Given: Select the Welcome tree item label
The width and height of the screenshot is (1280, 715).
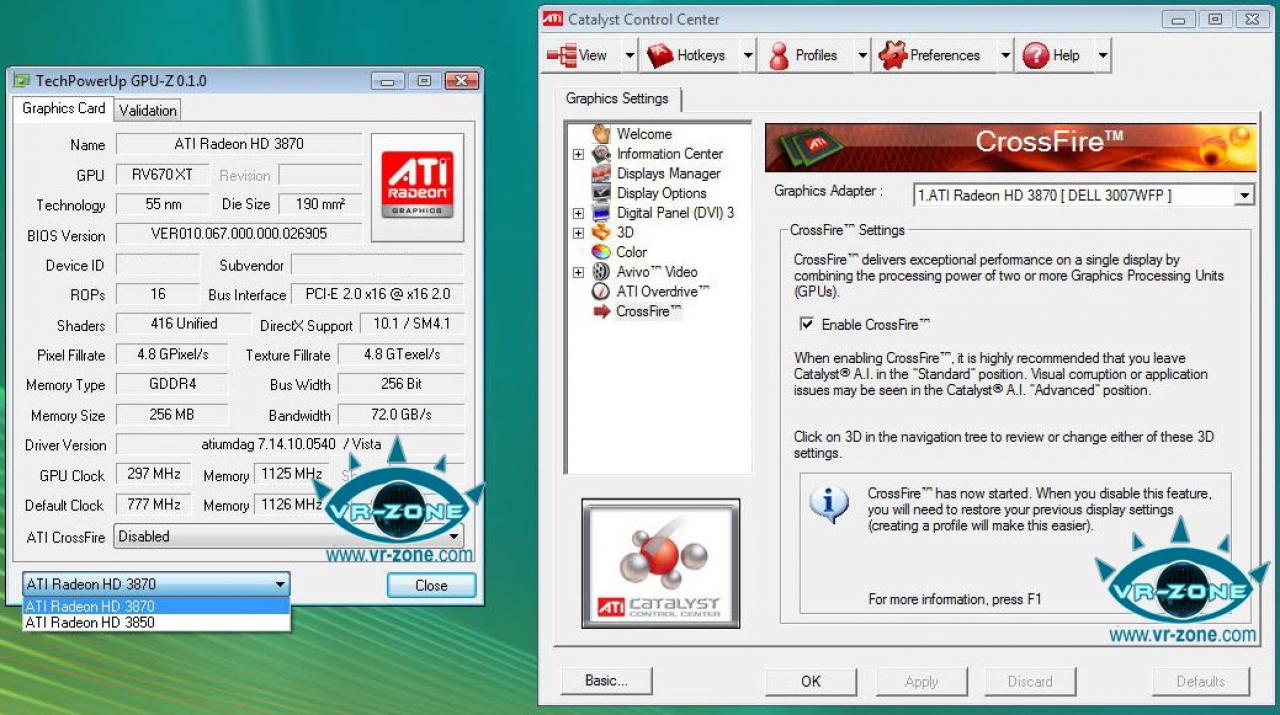Looking at the screenshot, I should (644, 134).
